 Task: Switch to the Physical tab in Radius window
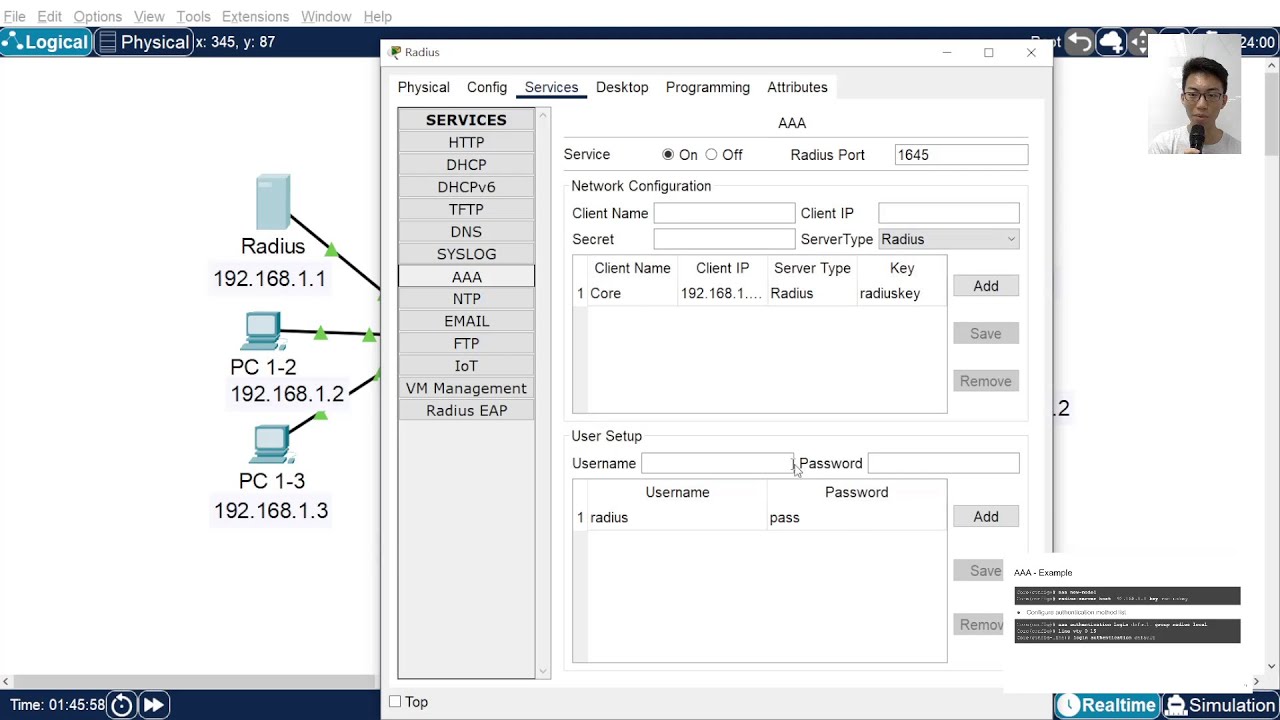click(423, 87)
